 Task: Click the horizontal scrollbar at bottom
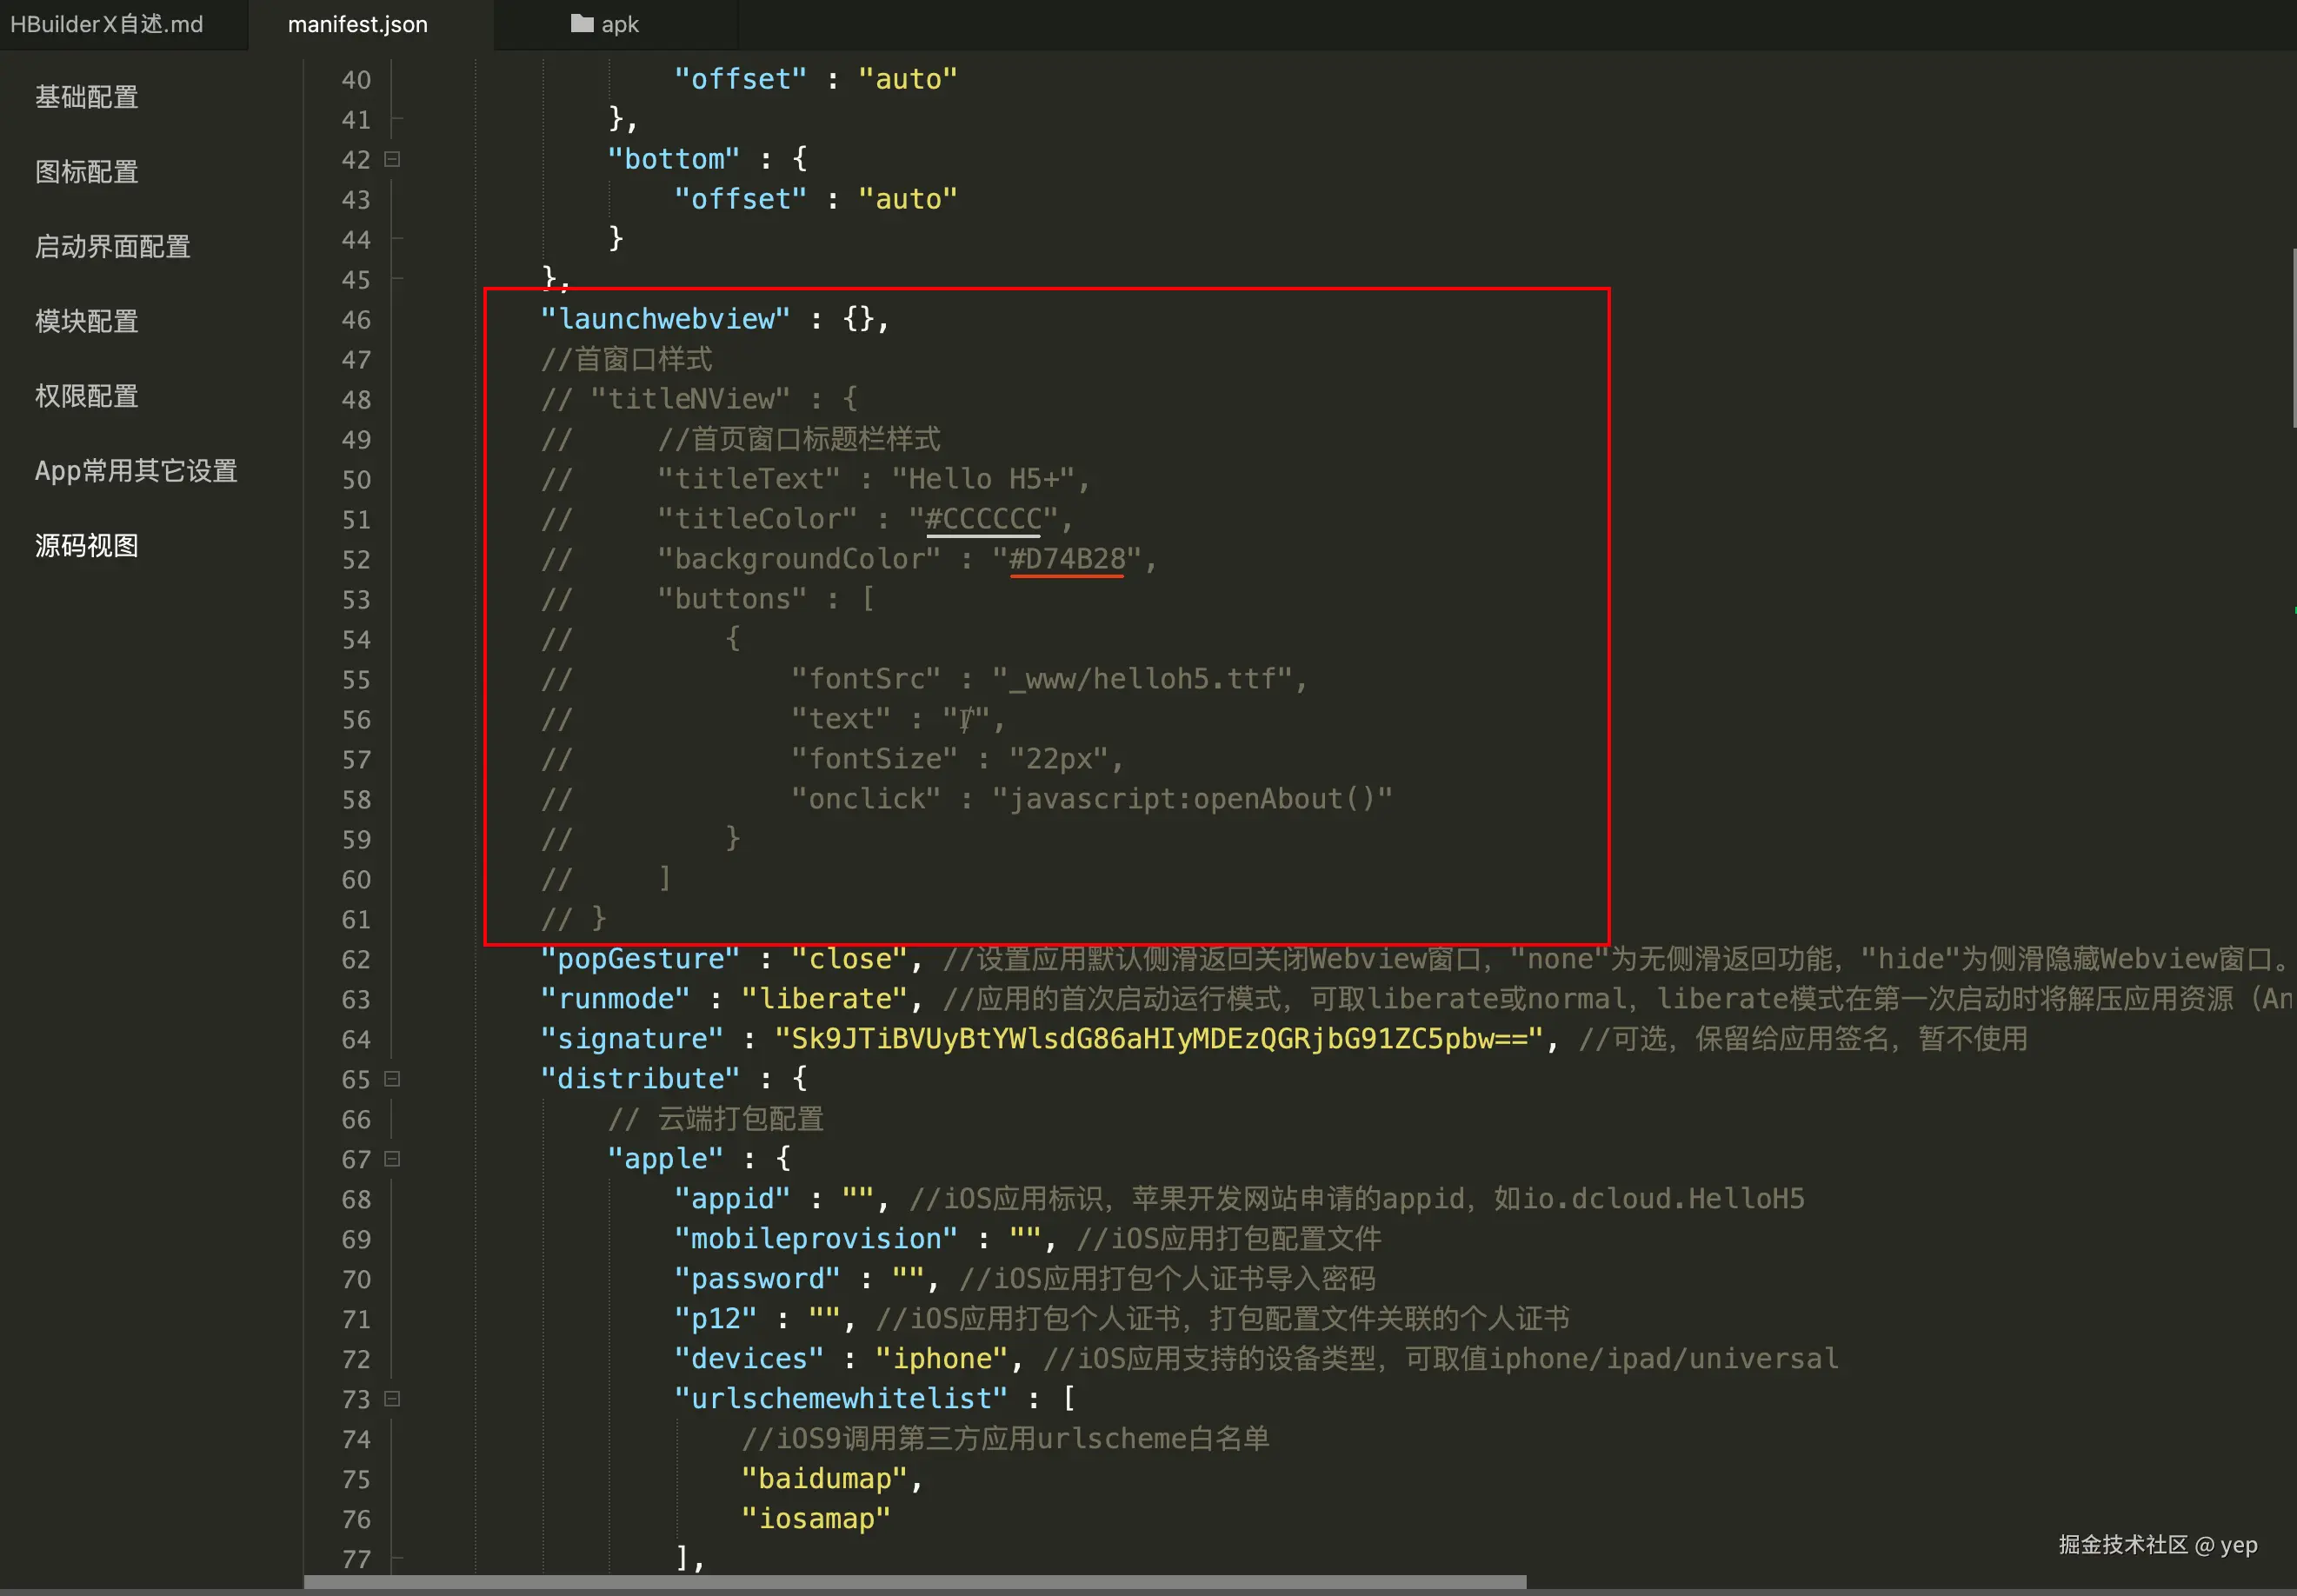coord(914,1582)
